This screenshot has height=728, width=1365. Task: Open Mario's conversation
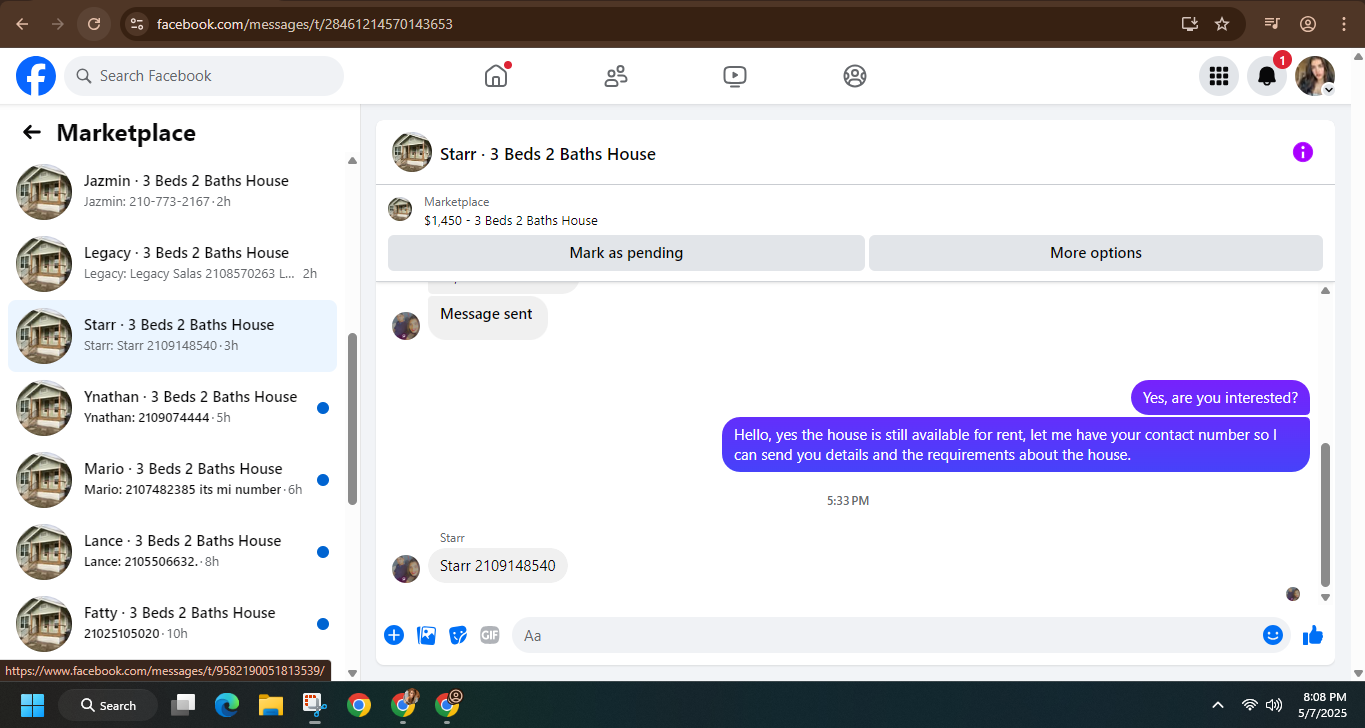click(x=172, y=479)
